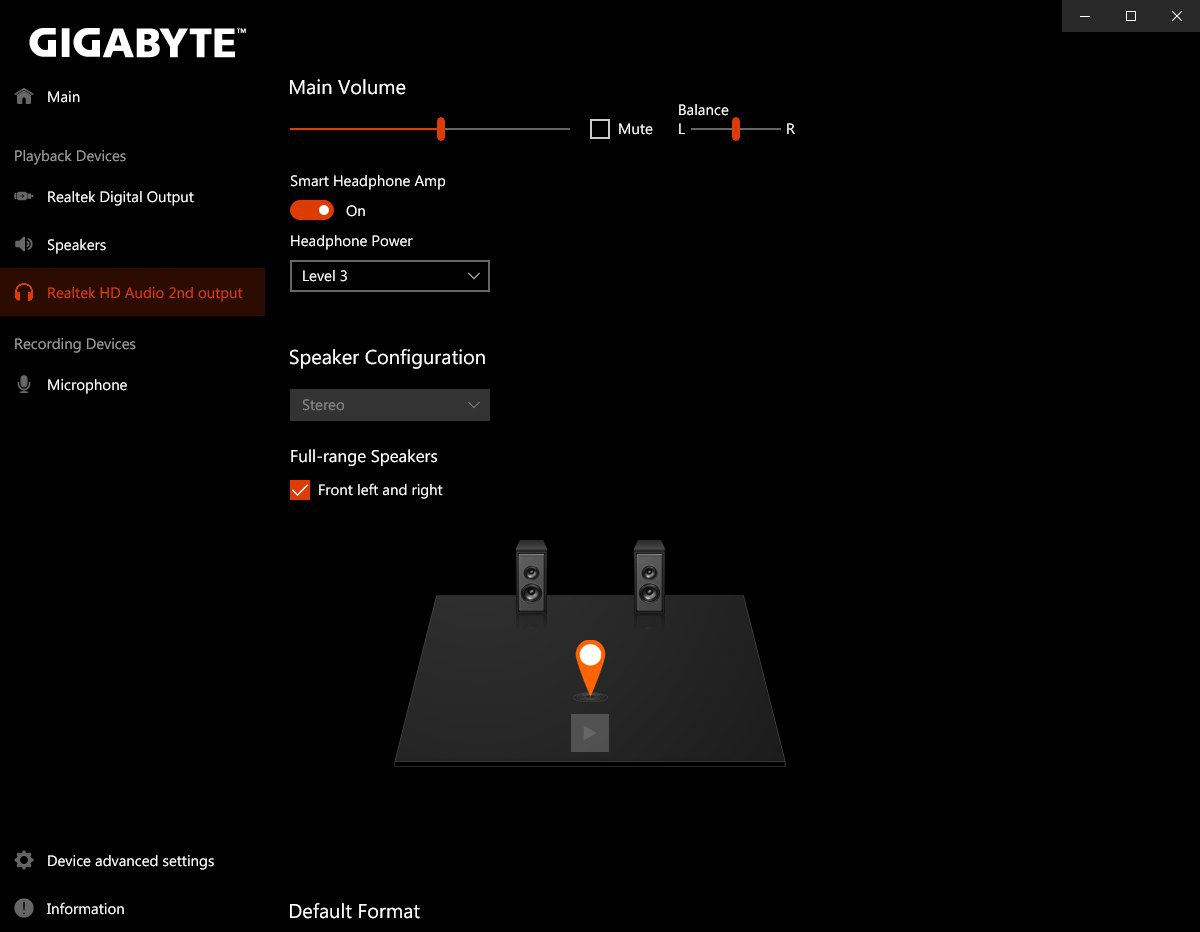Tick the Mute checkbox

(600, 129)
